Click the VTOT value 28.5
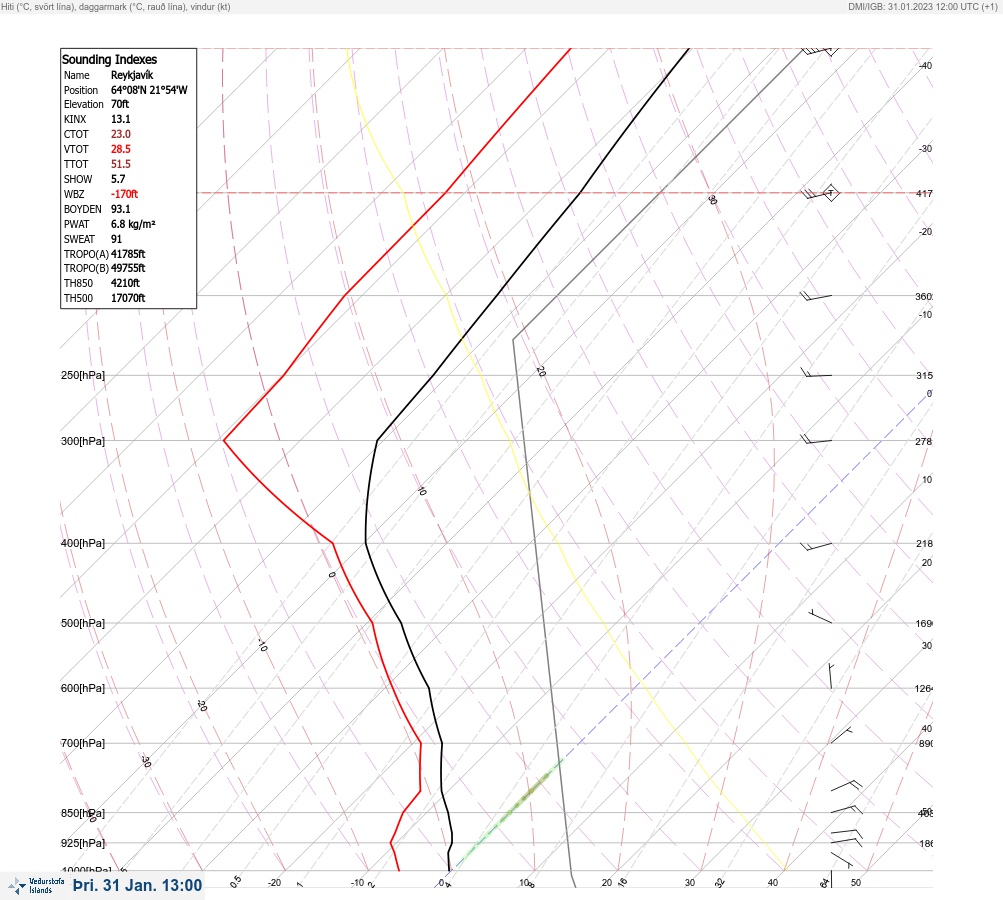 pyautogui.click(x=120, y=149)
